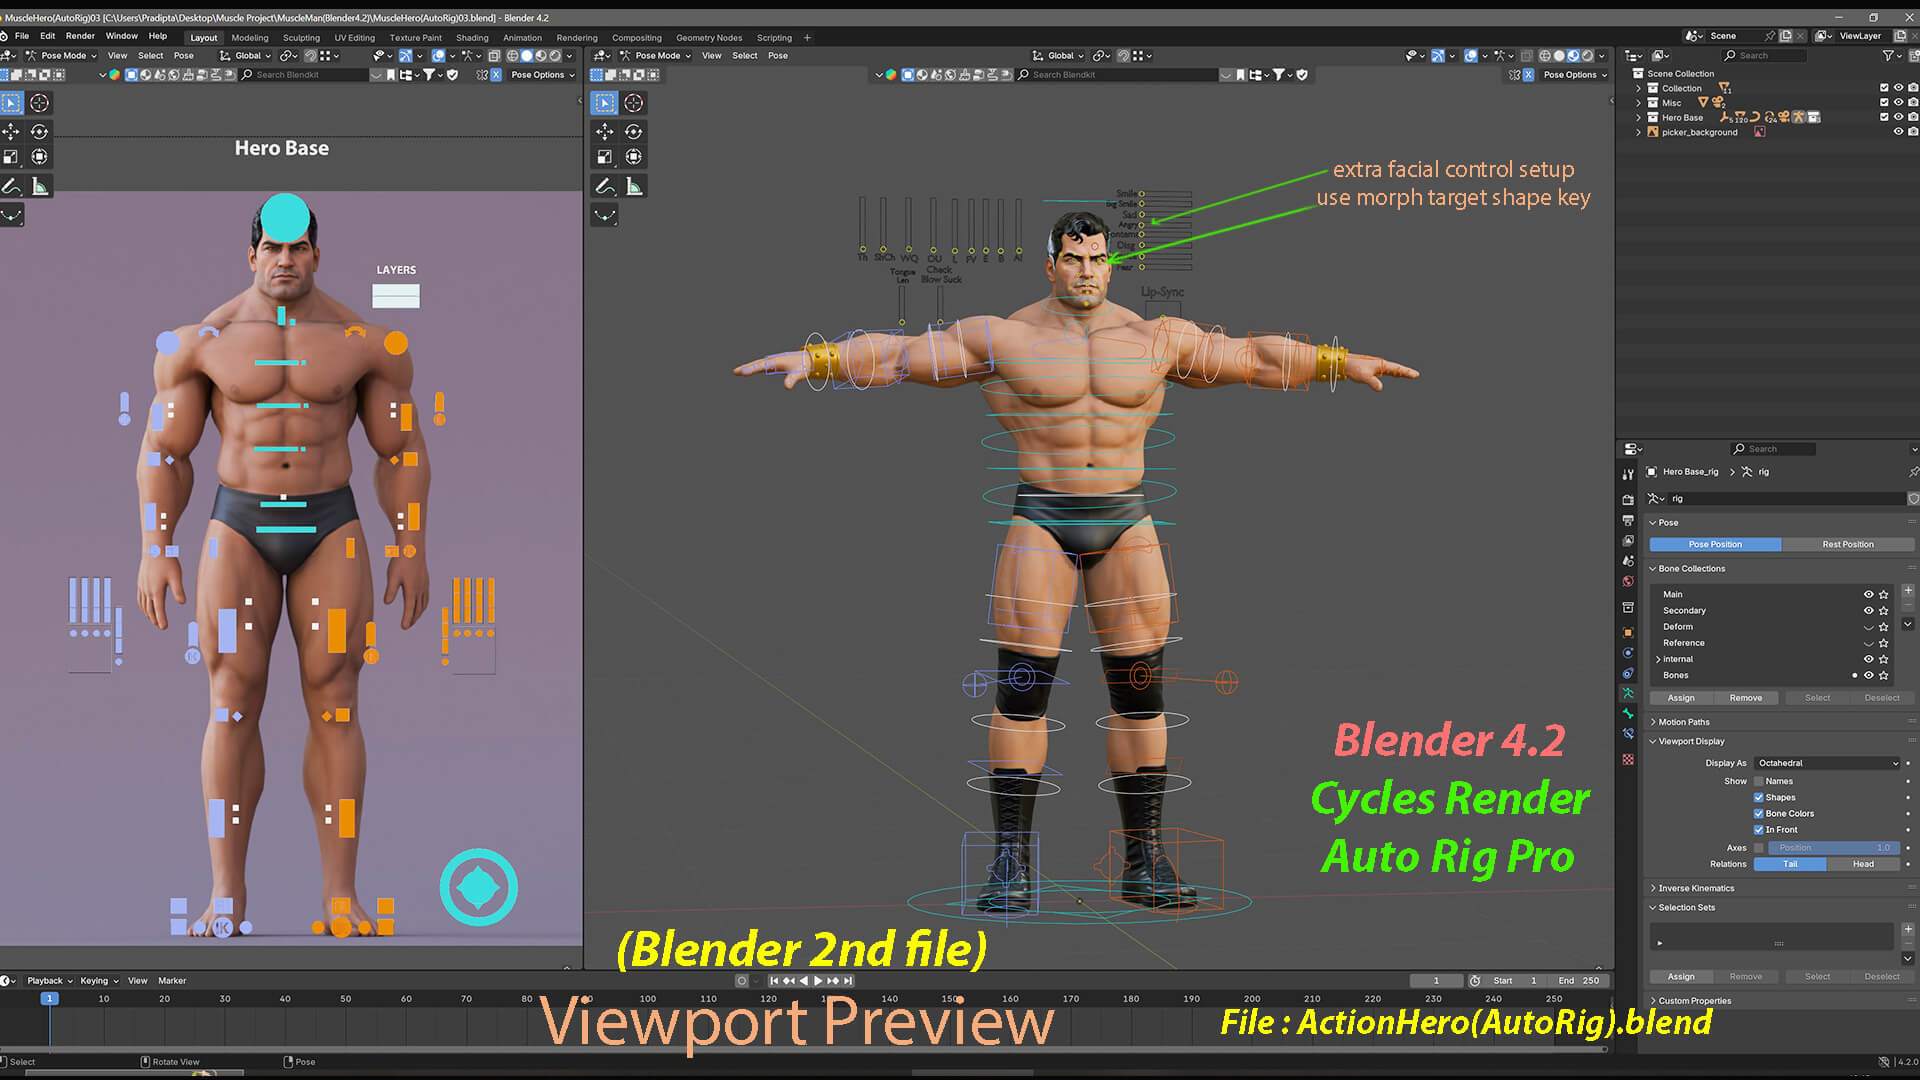Select the Move tool in the right 3D viewport
Screen dimensions: 1920x1080
(x=605, y=132)
